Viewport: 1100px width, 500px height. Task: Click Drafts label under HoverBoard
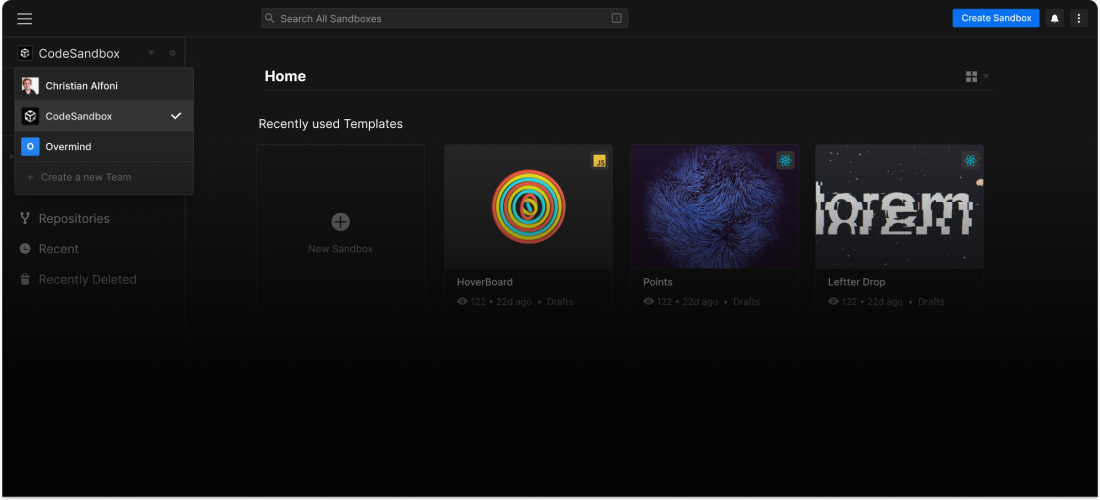(x=560, y=302)
